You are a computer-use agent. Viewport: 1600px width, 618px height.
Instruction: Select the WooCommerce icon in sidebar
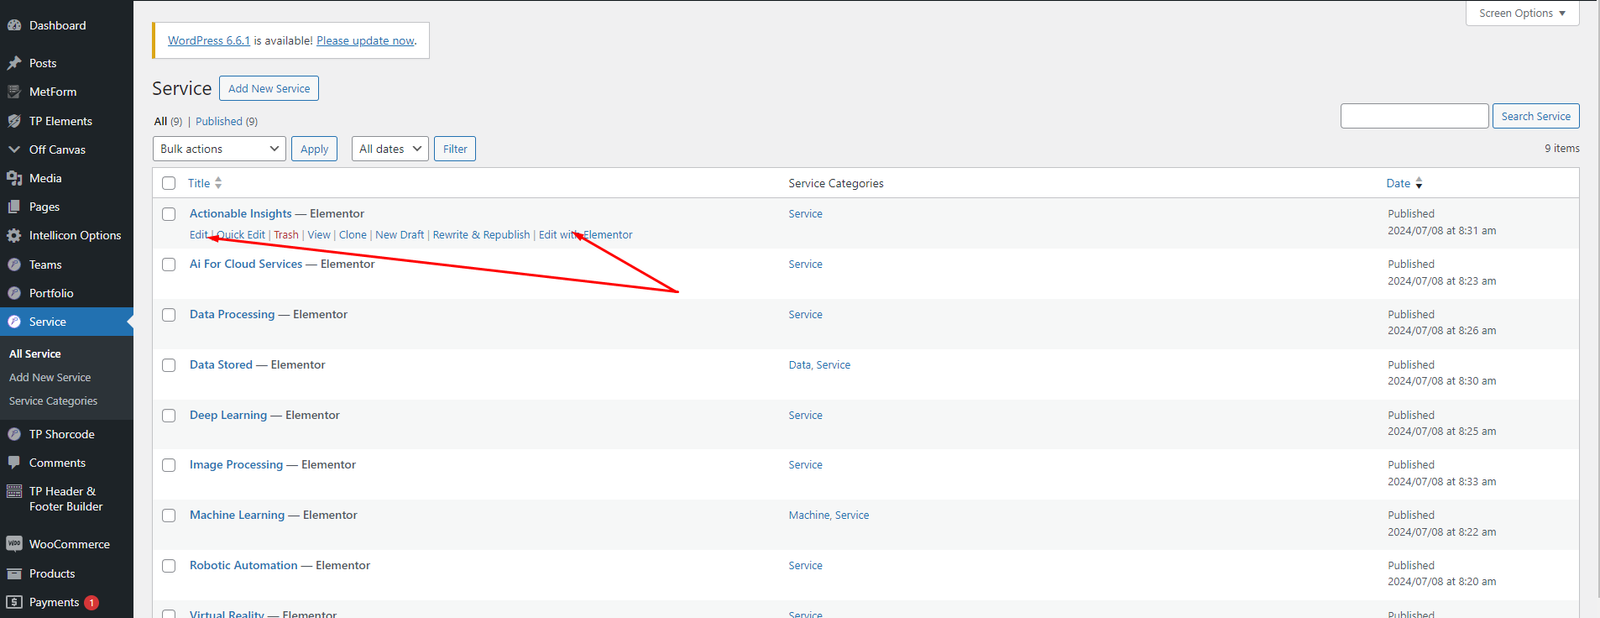[x=14, y=544]
